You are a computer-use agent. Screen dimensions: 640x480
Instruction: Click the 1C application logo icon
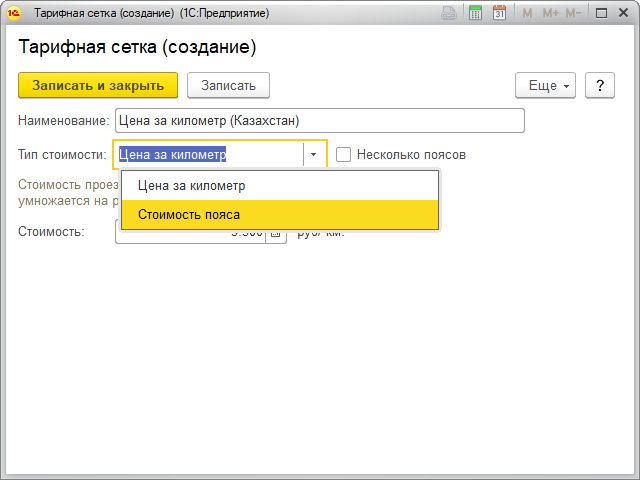point(15,14)
